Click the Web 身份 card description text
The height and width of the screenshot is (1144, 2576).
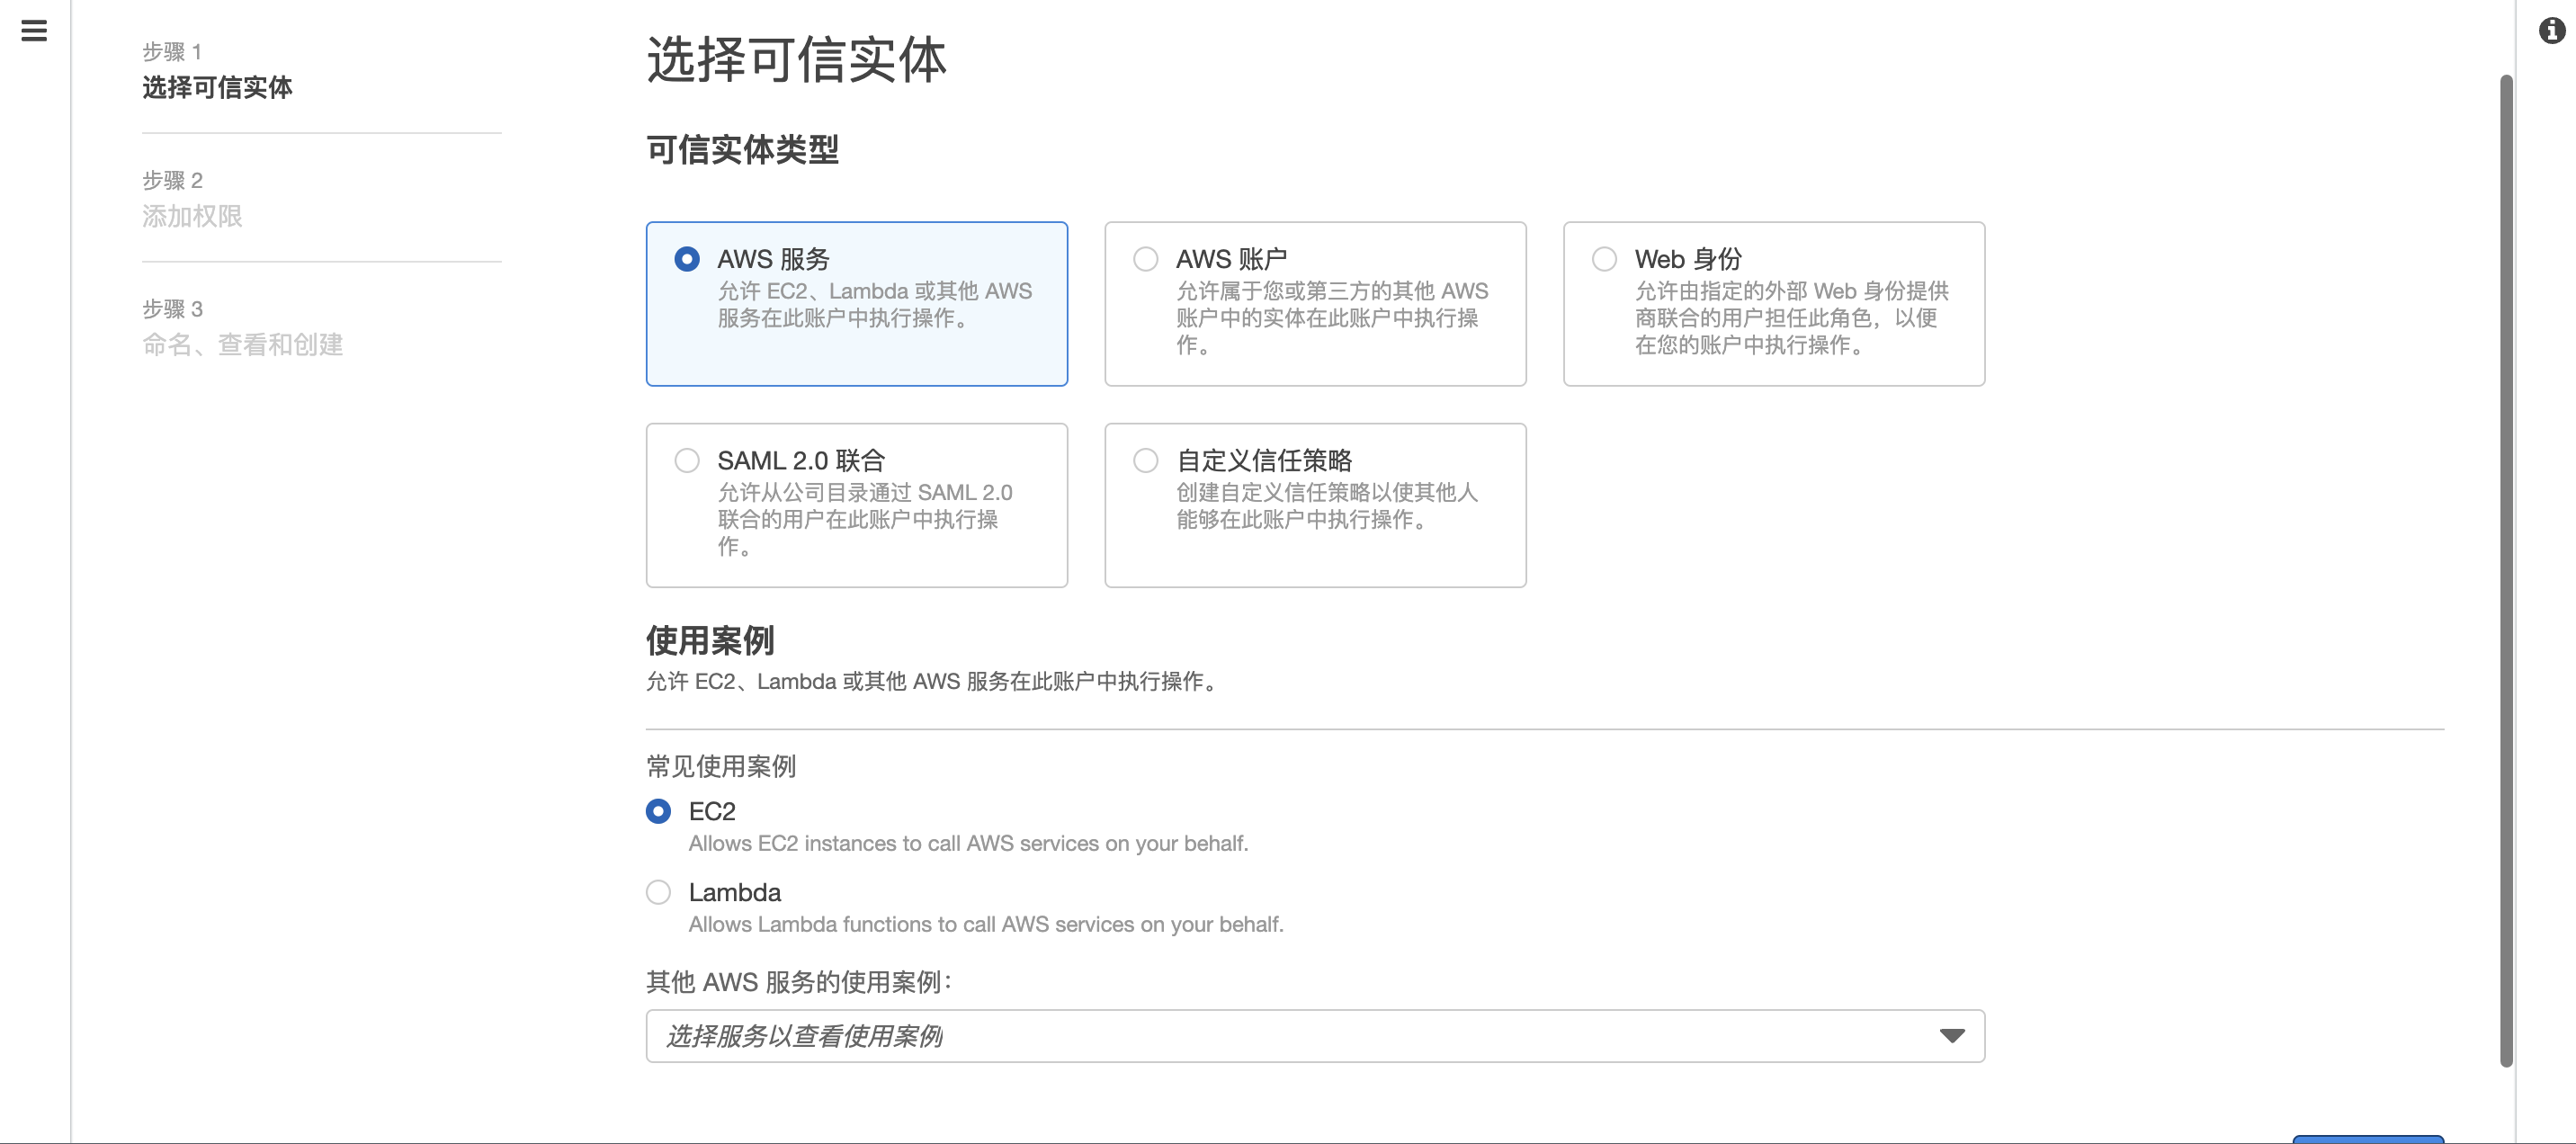click(1791, 318)
